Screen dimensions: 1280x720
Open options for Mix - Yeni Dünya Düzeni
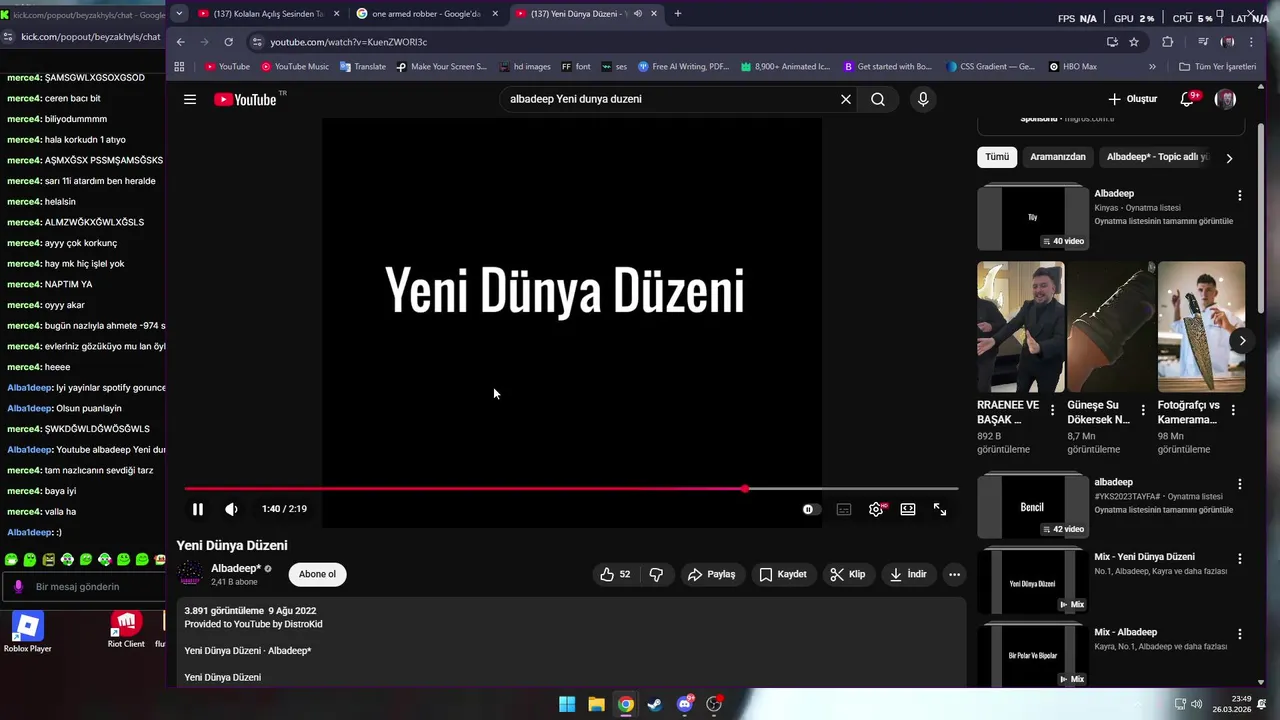click(1240, 559)
